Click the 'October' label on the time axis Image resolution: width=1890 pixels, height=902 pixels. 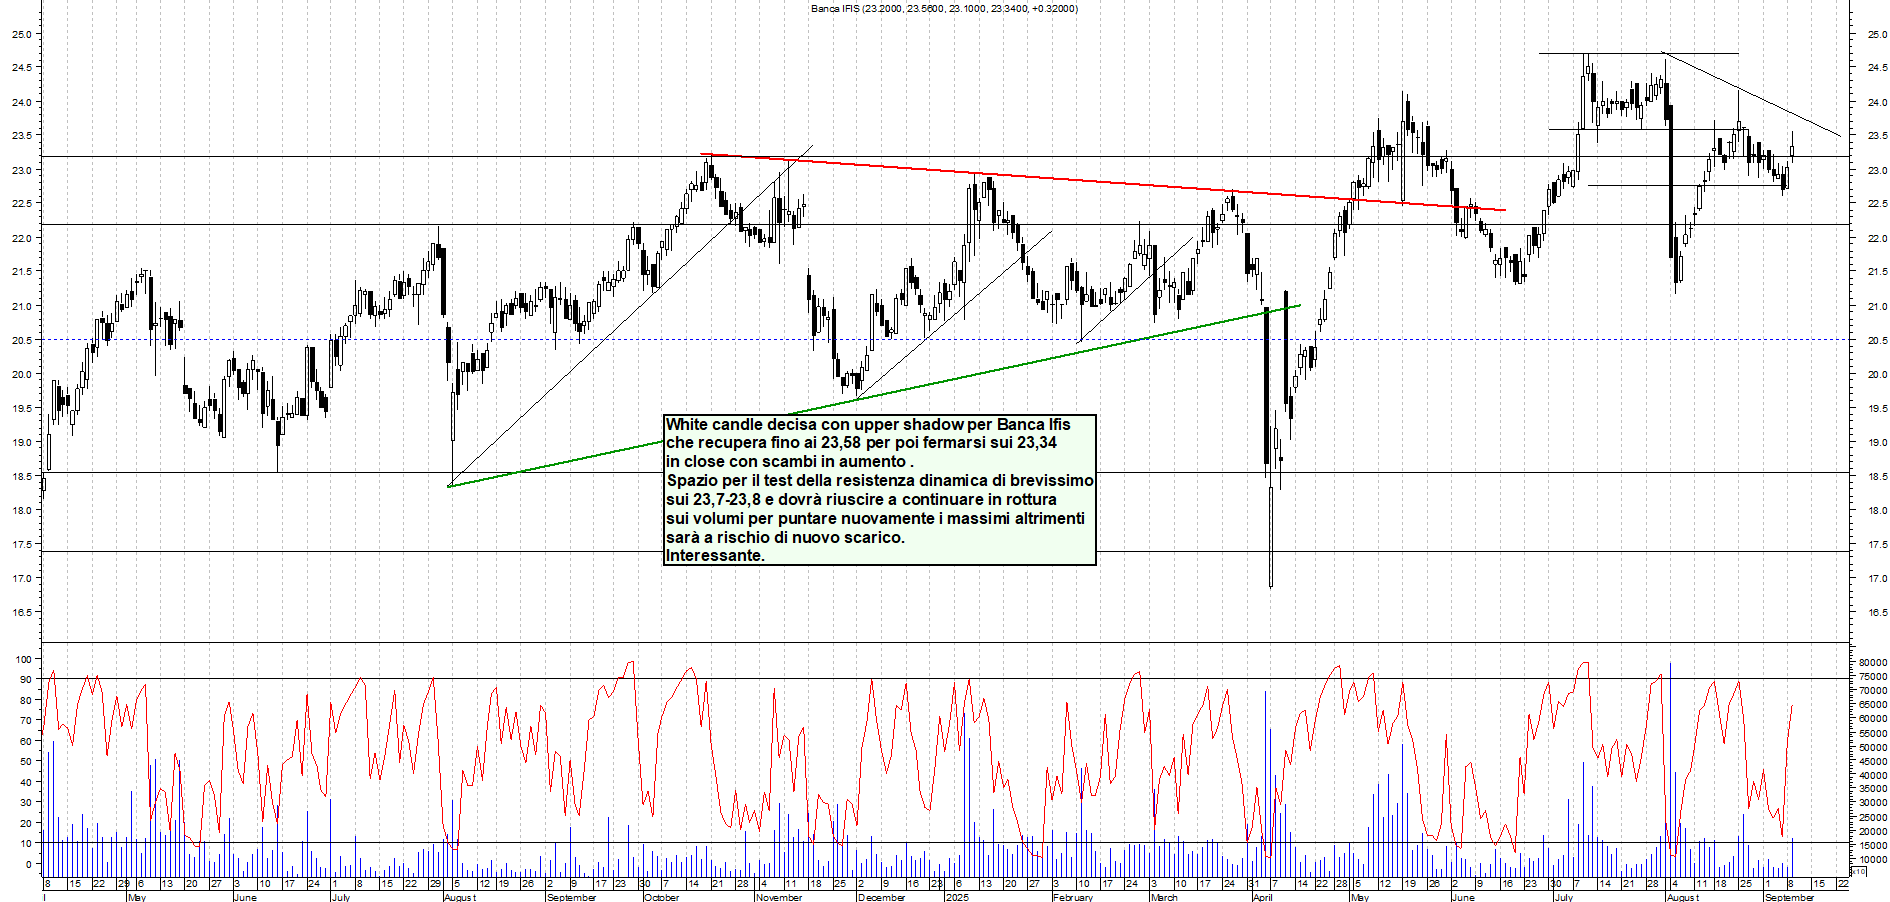(661, 897)
